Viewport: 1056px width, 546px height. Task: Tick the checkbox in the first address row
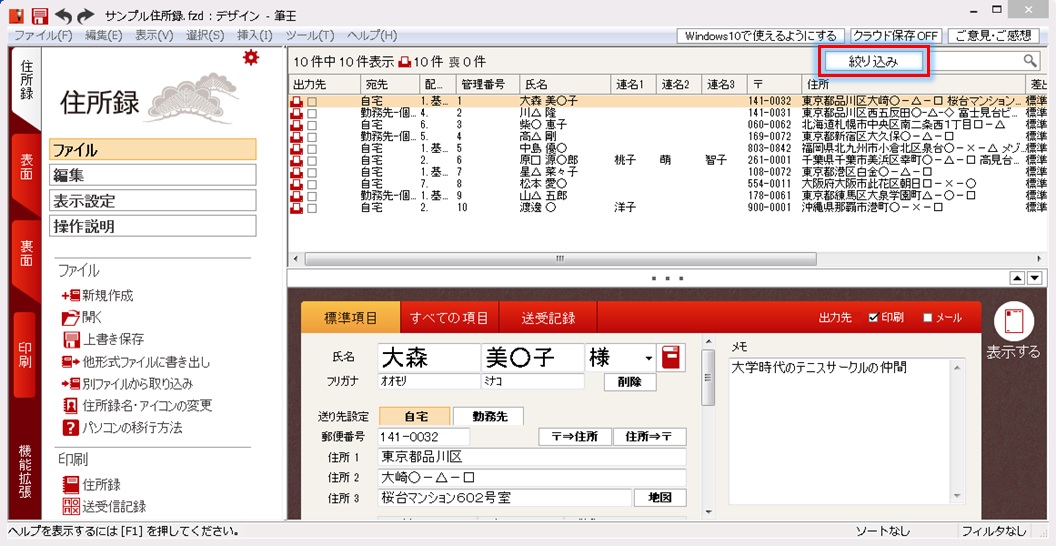[312, 101]
